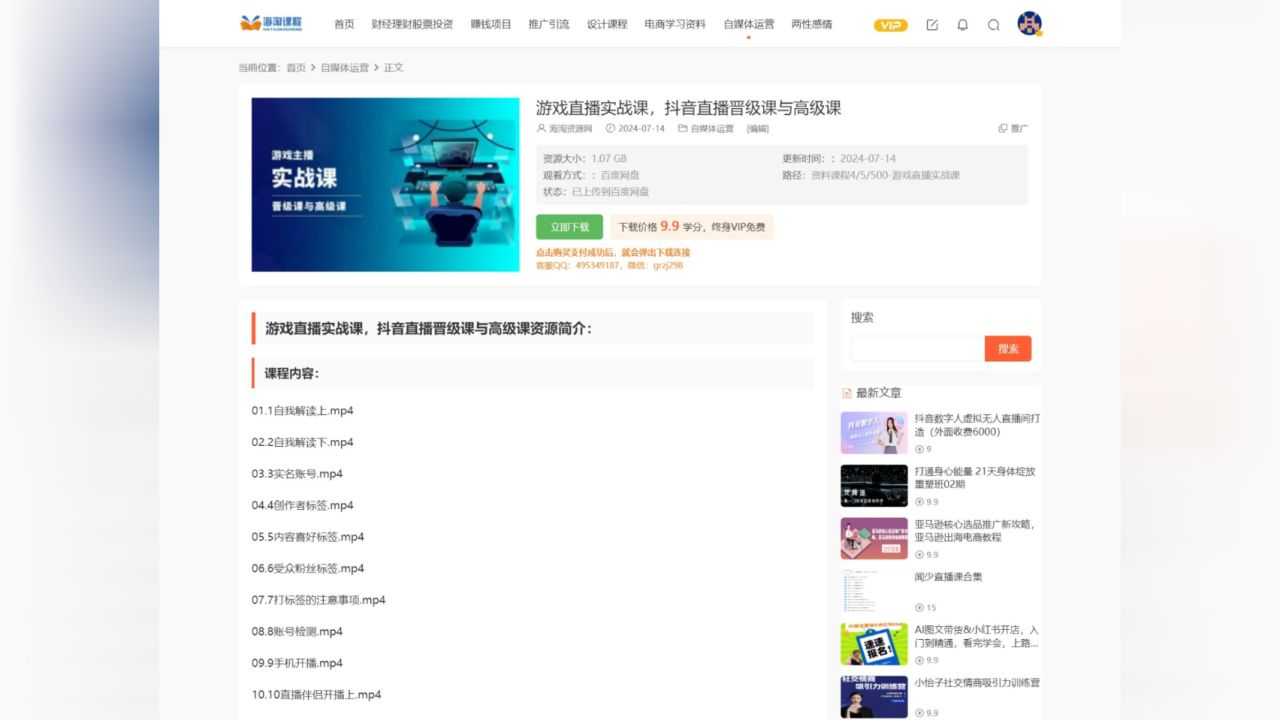Select text 07.7打标签的注意事项.mp4
1280x720 pixels.
(318, 600)
